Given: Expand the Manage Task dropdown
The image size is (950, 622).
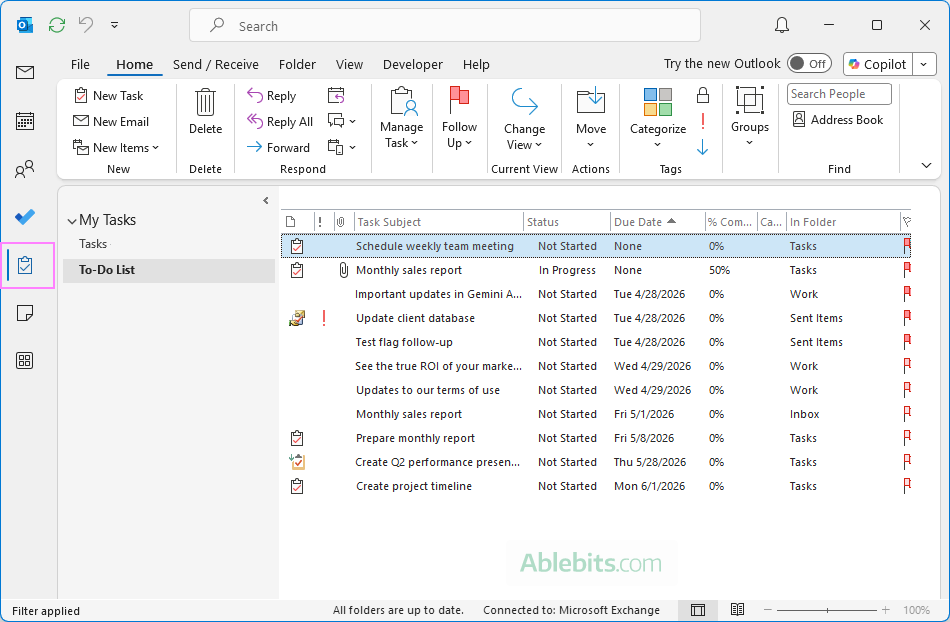Looking at the screenshot, I should (x=401, y=118).
